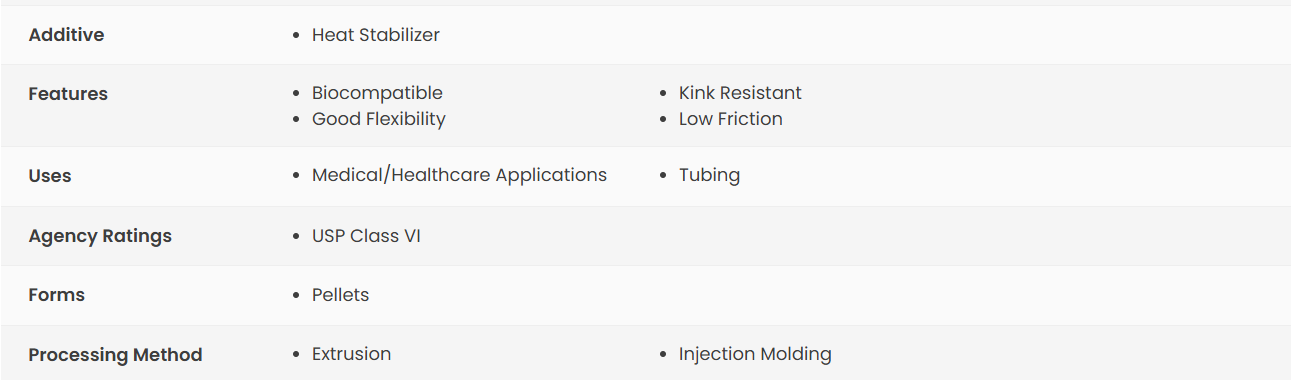1291x380 pixels.
Task: Click the Additive row label
Action: coord(66,35)
